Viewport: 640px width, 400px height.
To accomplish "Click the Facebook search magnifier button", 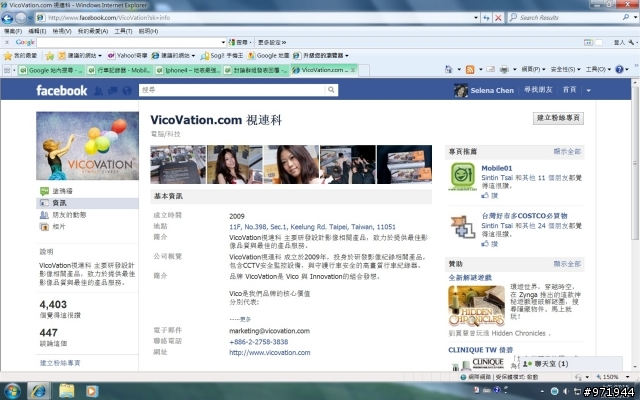I will click(x=331, y=90).
